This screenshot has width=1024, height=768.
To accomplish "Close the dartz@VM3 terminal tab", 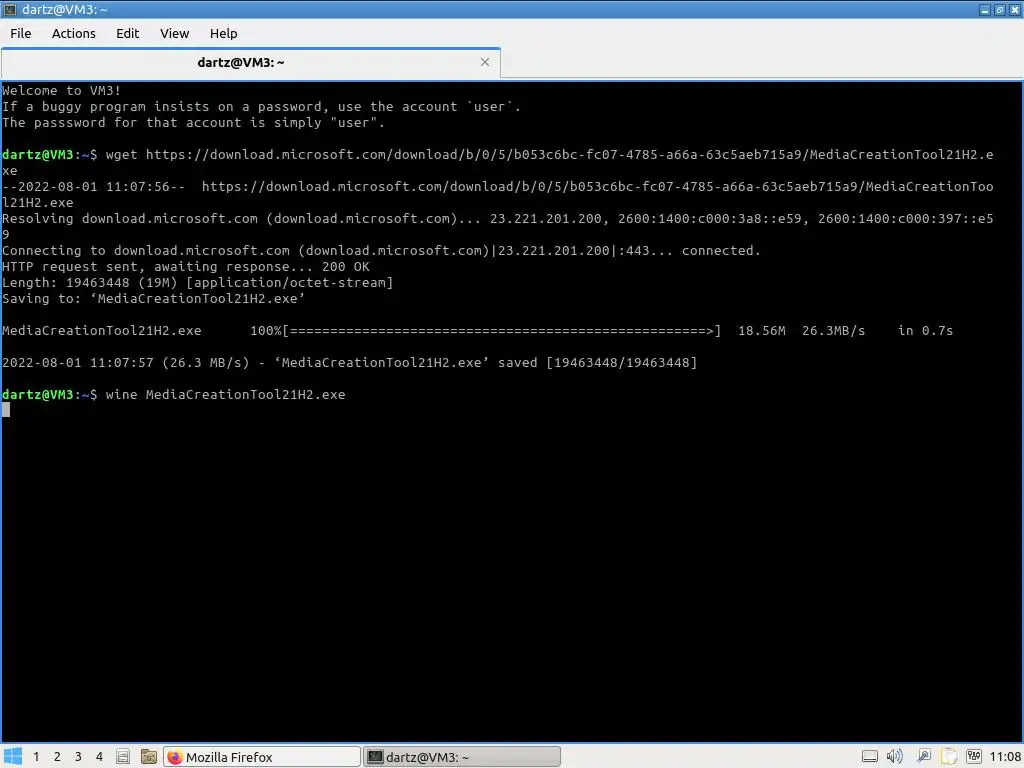I will coord(485,62).
